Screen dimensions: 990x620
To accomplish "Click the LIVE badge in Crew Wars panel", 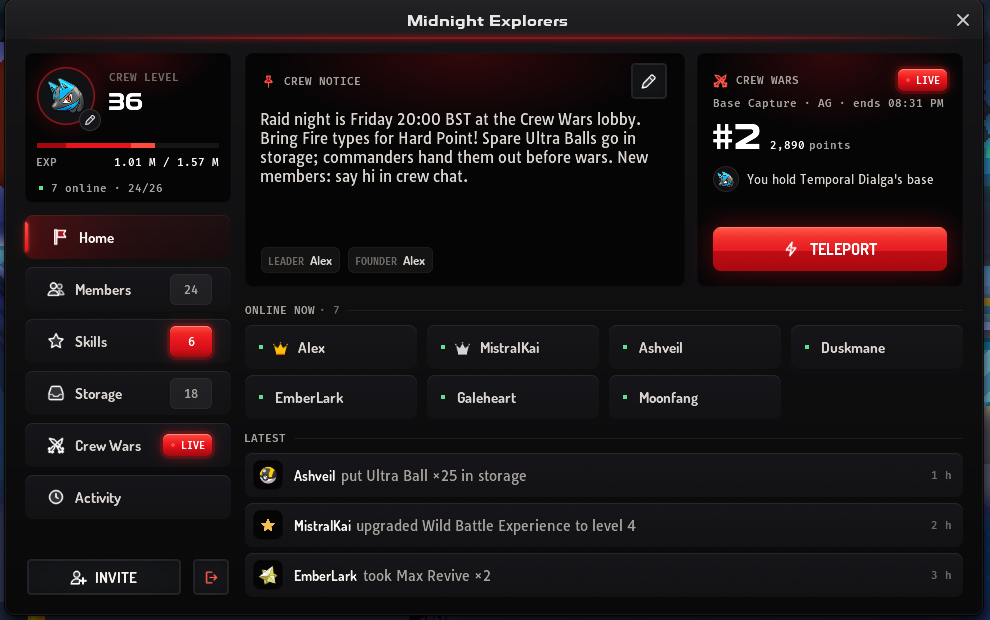I will point(922,80).
